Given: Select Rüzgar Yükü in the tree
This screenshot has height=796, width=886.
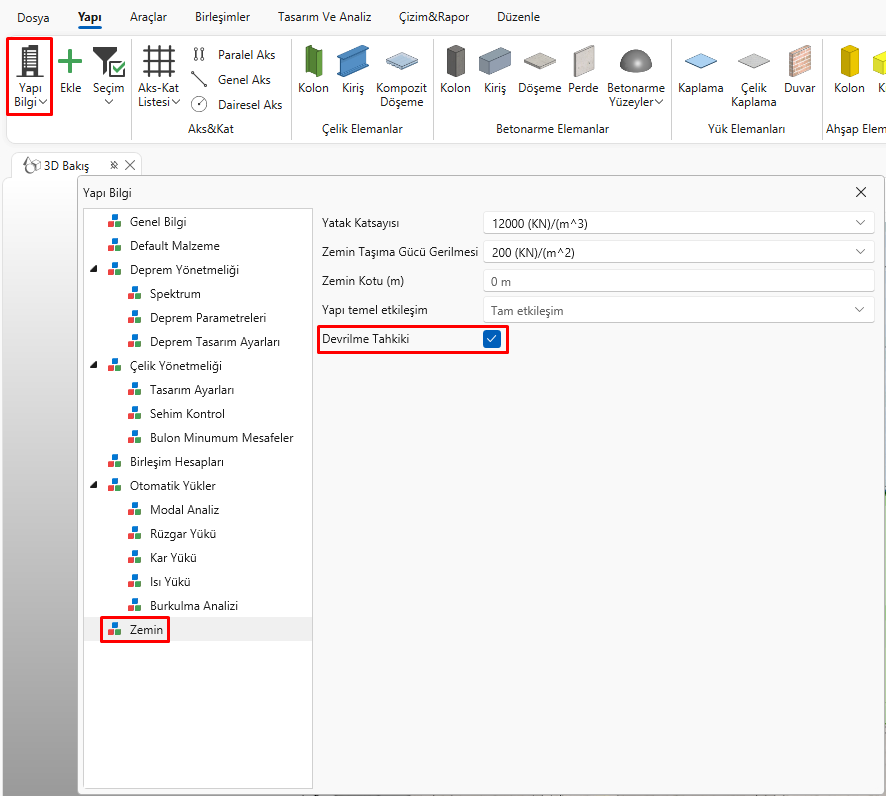Looking at the screenshot, I should [182, 534].
